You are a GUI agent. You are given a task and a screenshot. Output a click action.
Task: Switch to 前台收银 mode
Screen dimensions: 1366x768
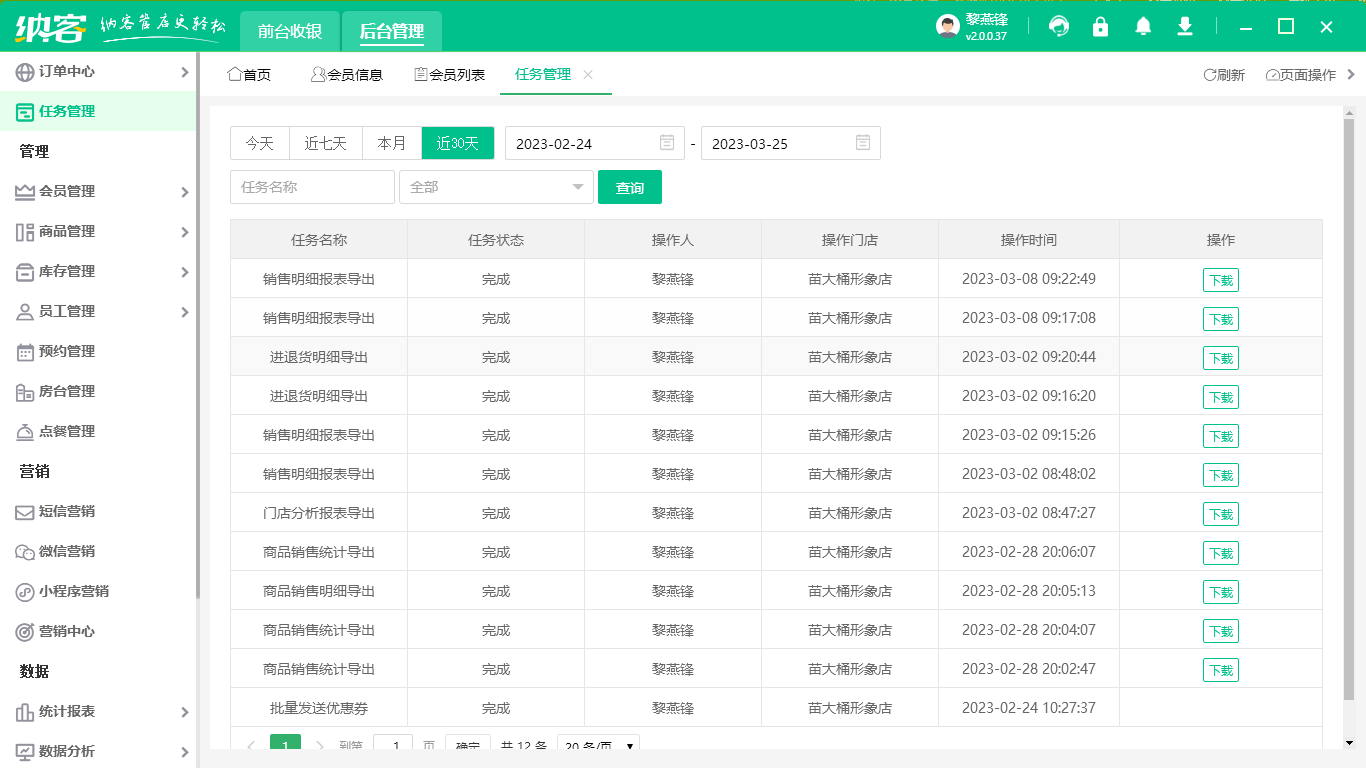(x=288, y=31)
